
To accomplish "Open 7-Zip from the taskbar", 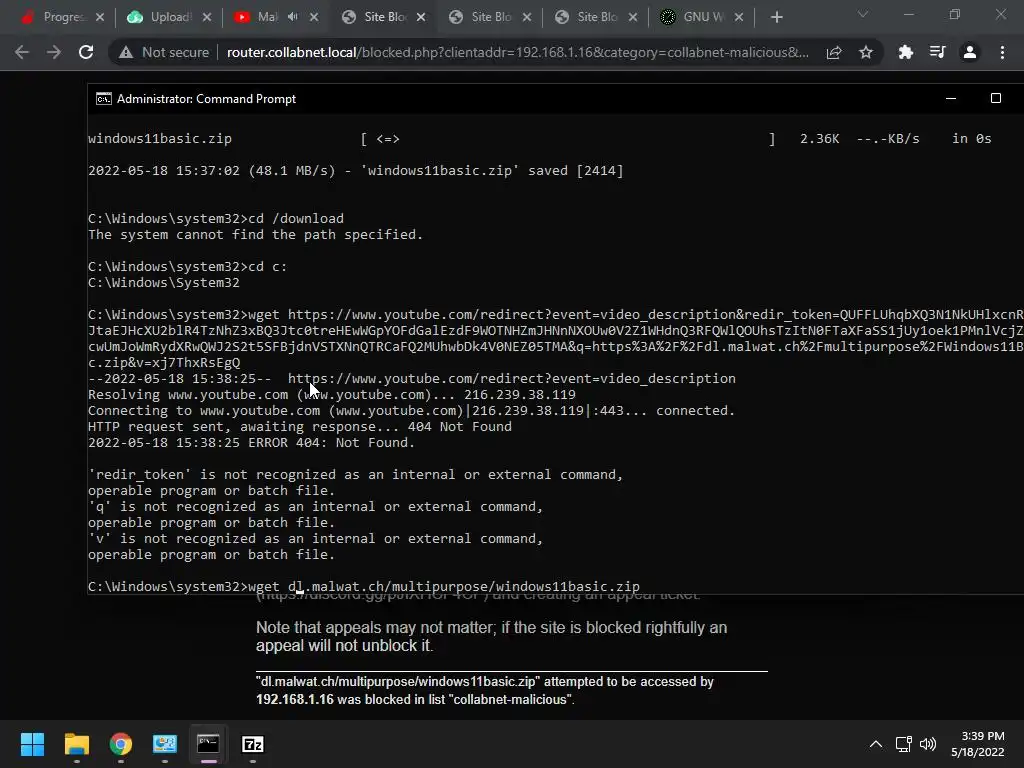I will pos(253,744).
